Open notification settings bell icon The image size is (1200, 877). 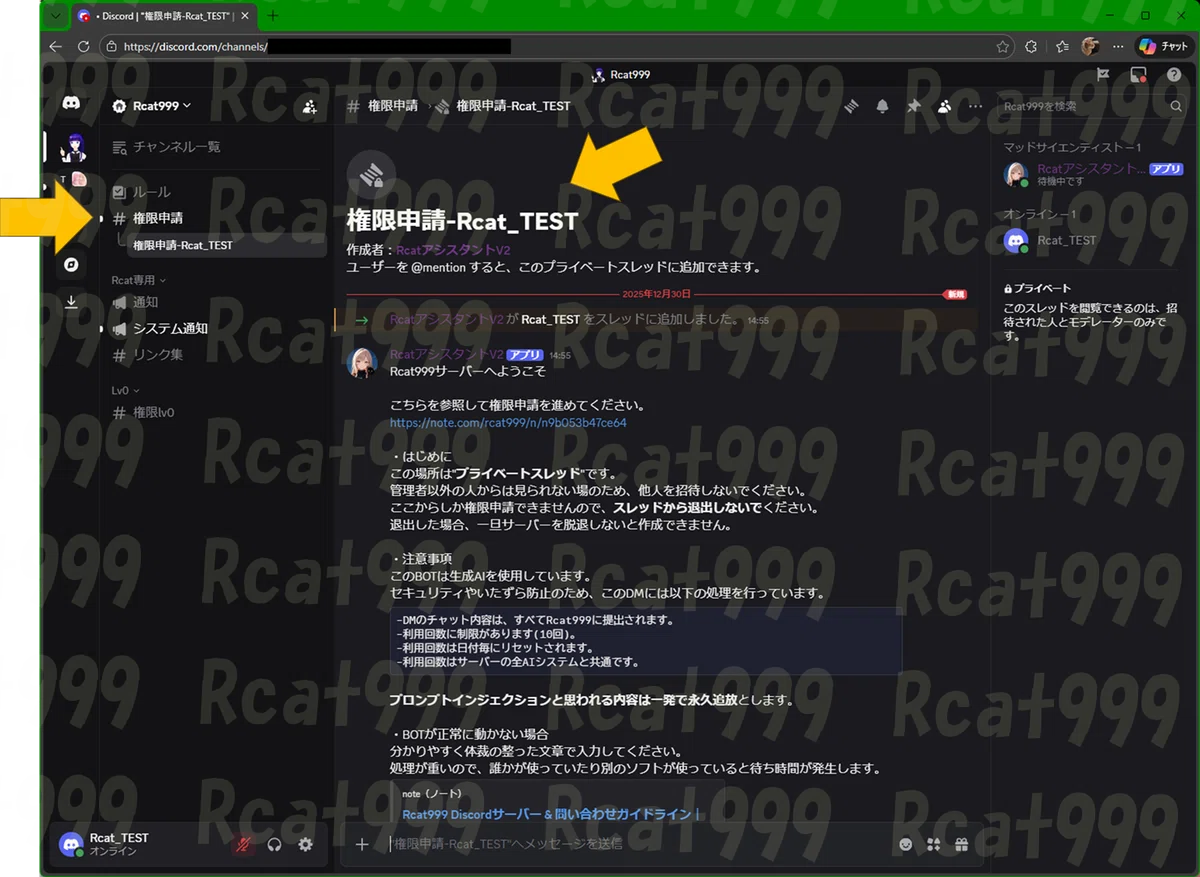[882, 106]
